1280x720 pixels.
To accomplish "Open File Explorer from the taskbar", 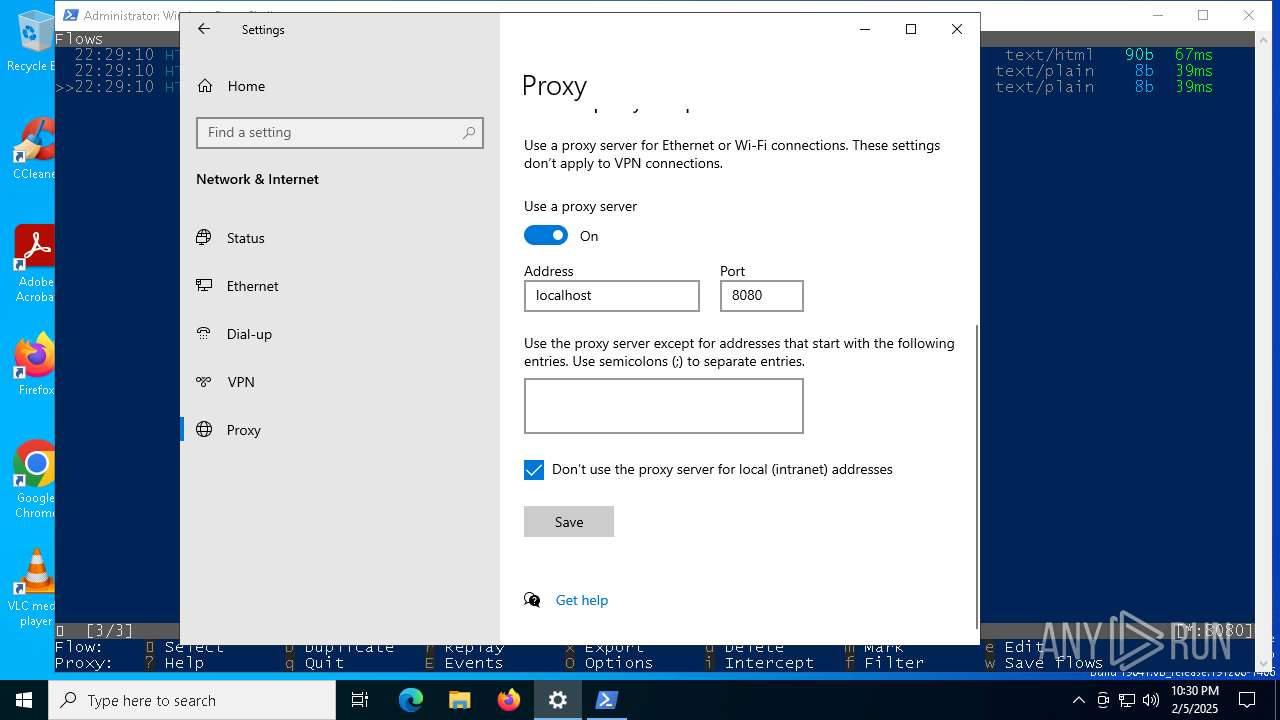I will tap(460, 700).
